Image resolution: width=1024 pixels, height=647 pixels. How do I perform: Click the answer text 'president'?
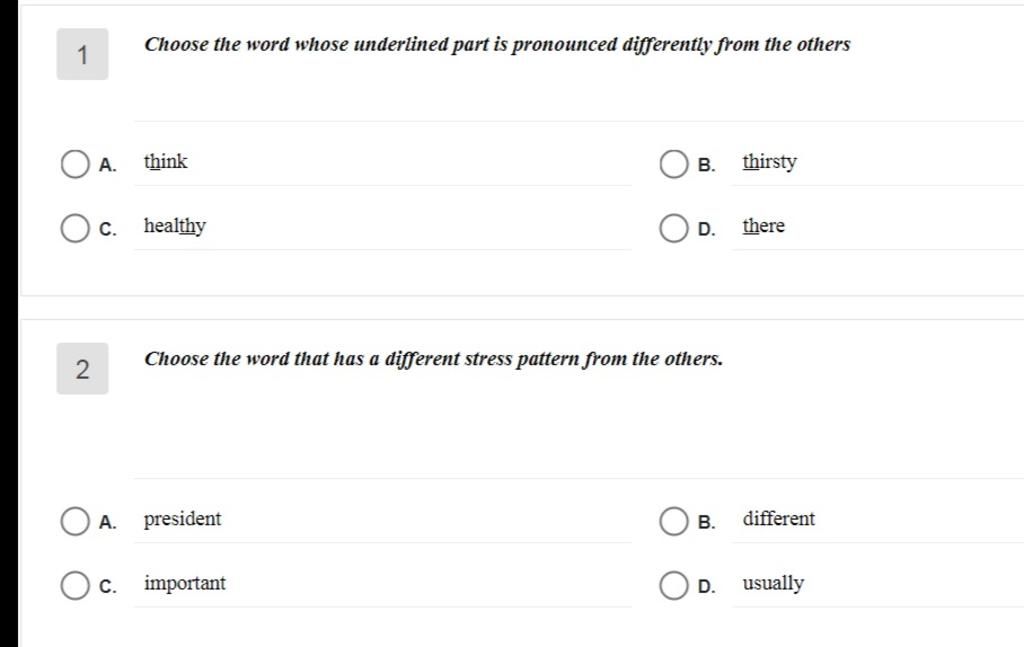182,519
